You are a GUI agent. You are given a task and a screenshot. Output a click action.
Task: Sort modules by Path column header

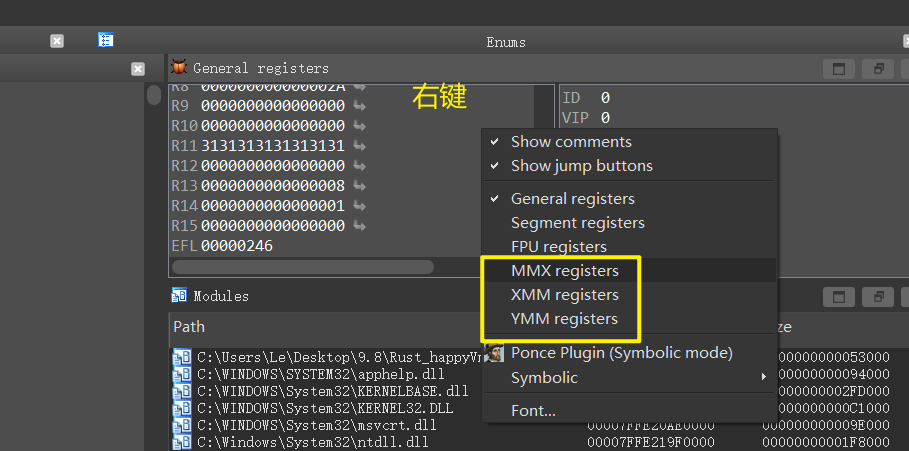pyautogui.click(x=189, y=327)
